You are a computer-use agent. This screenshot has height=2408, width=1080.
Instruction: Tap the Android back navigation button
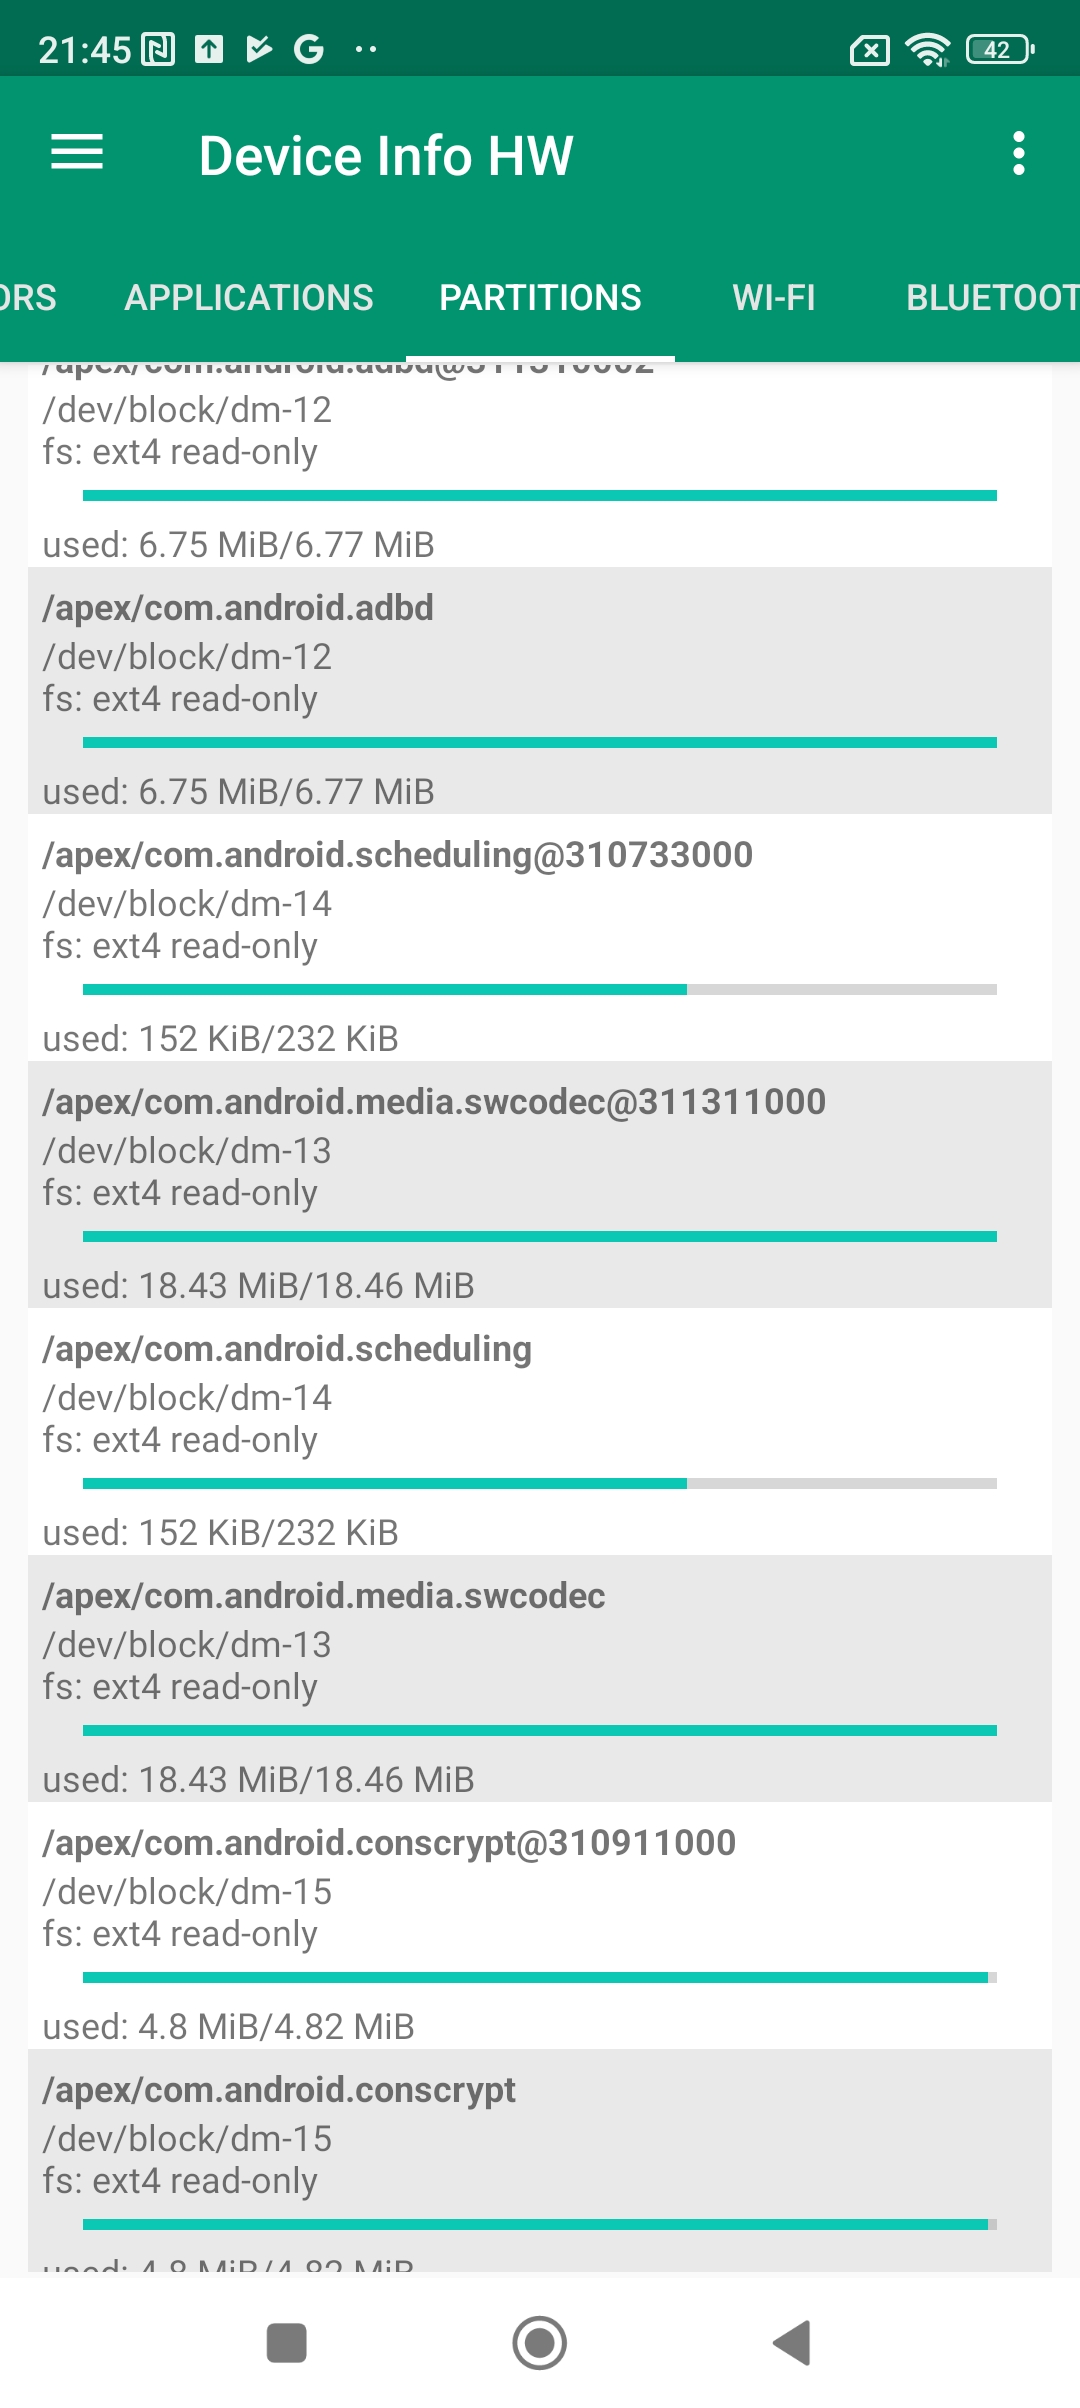[x=792, y=2343]
